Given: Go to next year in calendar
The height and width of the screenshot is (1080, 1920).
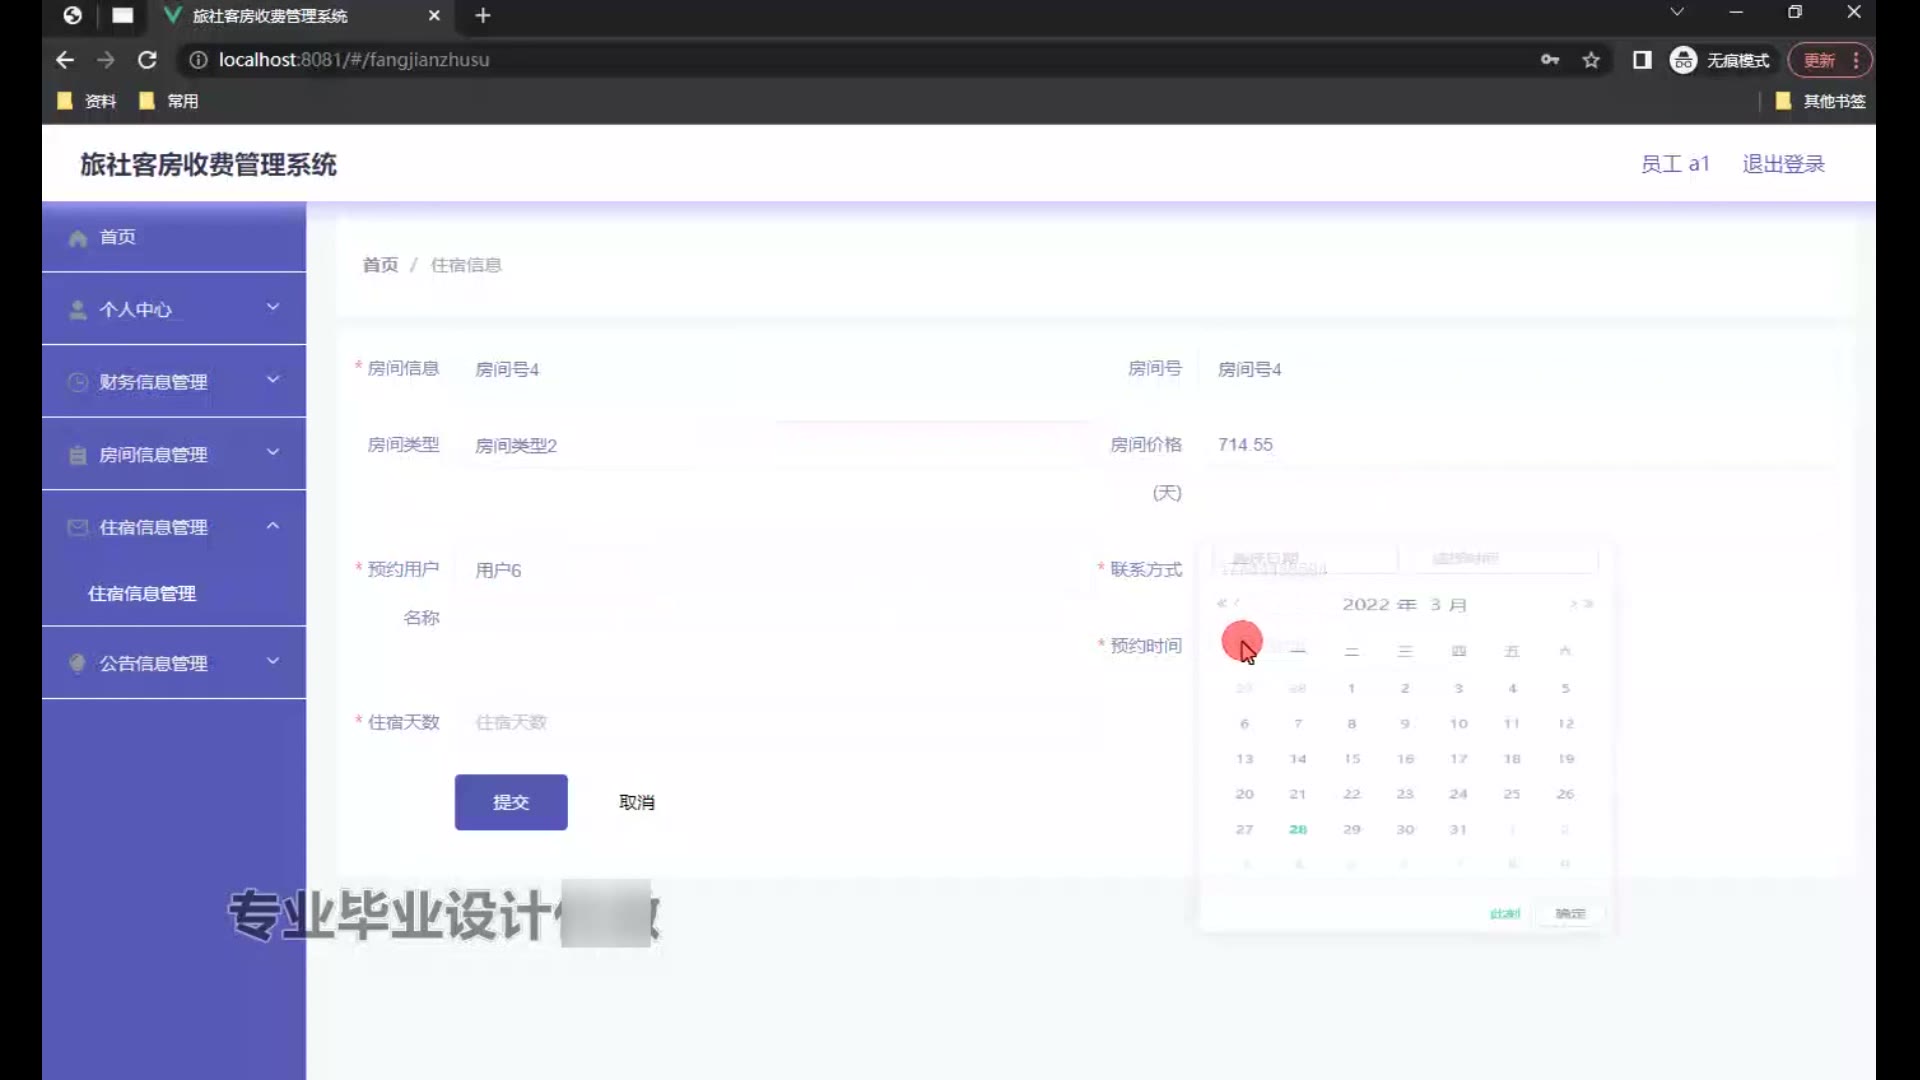Looking at the screenshot, I should [x=1589, y=604].
